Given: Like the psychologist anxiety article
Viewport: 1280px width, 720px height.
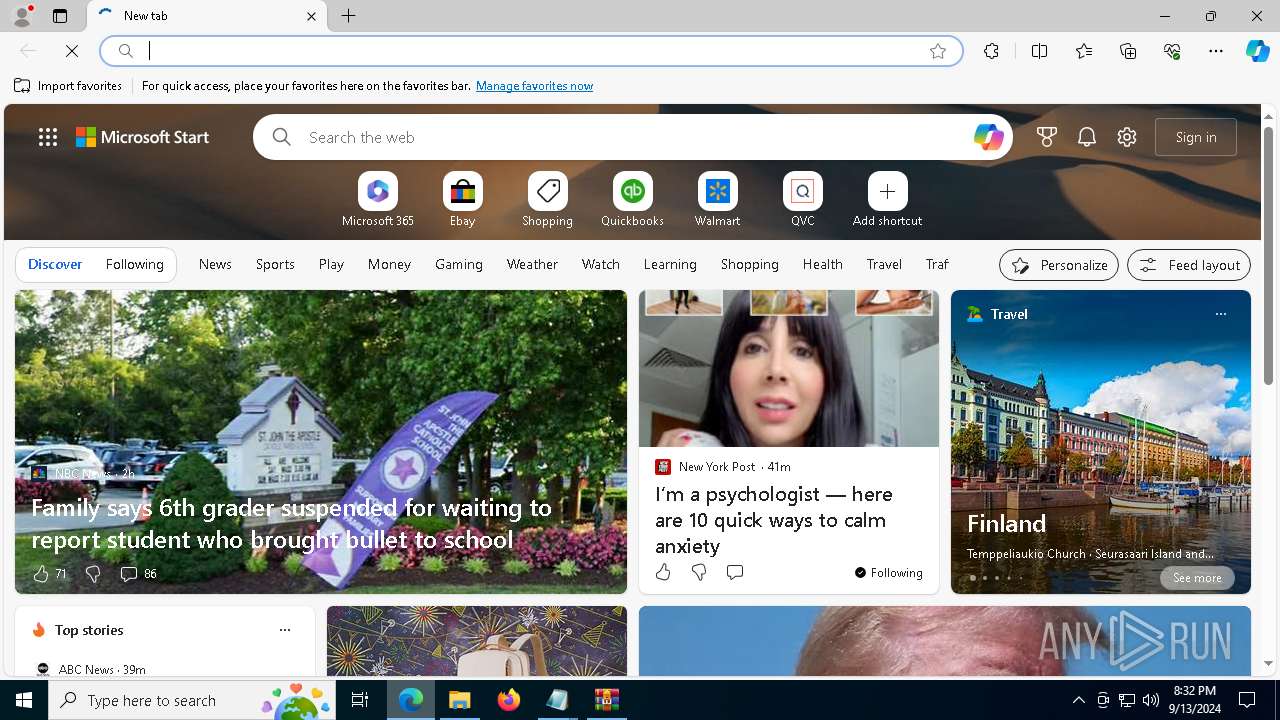Looking at the screenshot, I should [663, 572].
